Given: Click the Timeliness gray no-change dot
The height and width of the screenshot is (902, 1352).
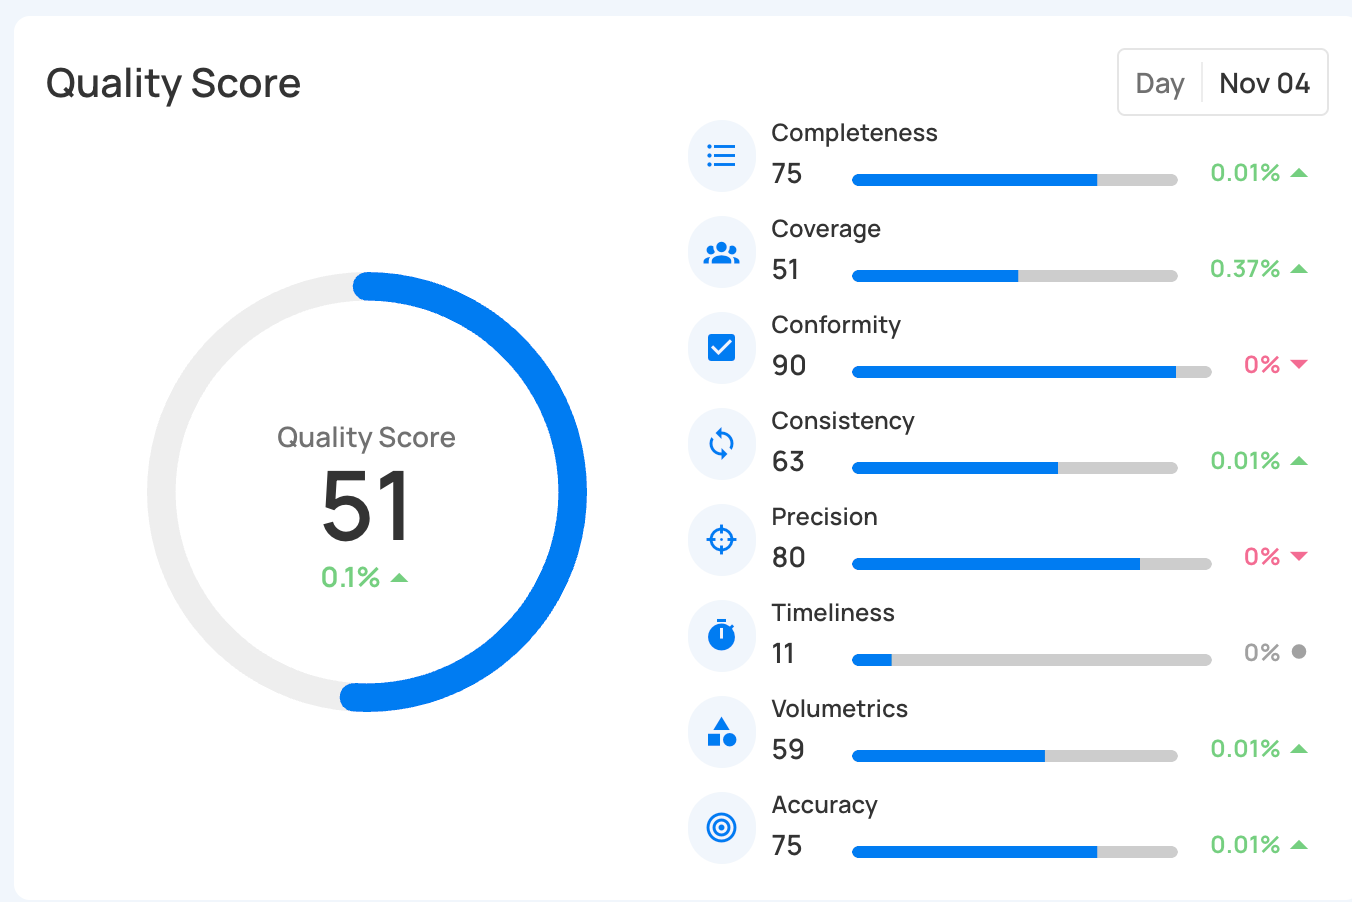Looking at the screenshot, I should tap(1299, 652).
